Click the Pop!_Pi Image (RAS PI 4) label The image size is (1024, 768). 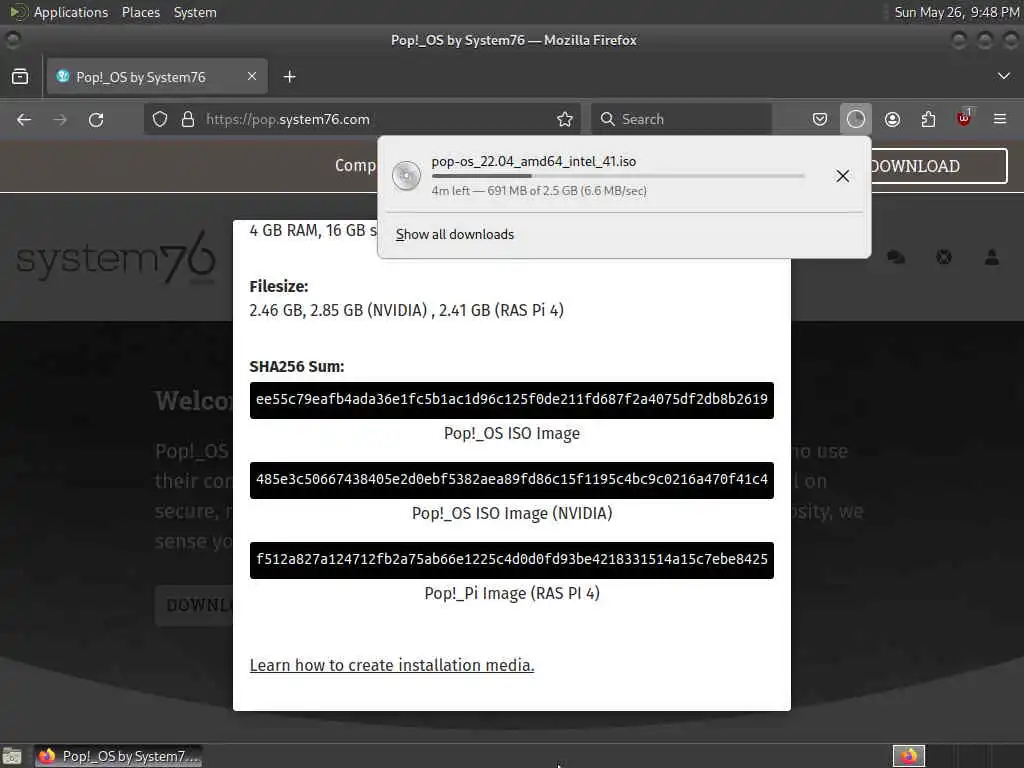pos(511,593)
